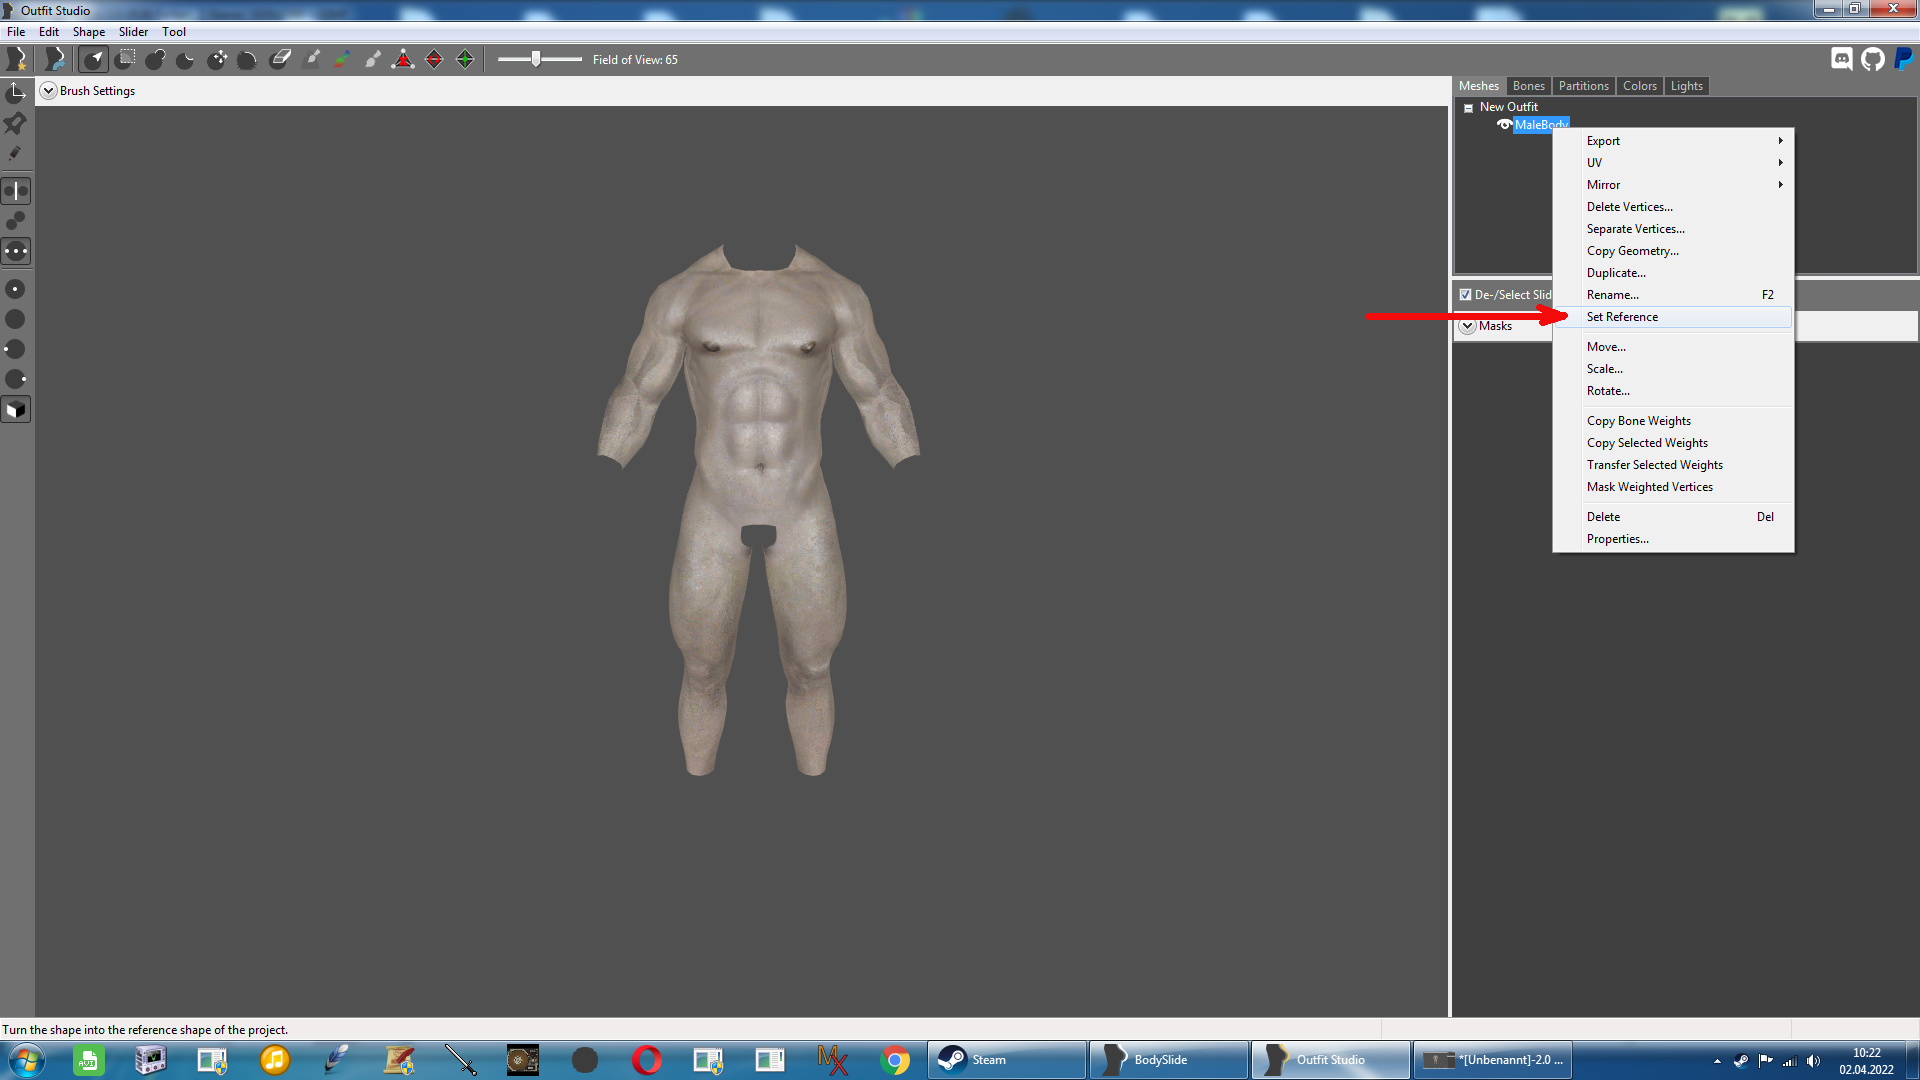This screenshot has width=1920, height=1080.
Task: Choose Mask Weighted Vertices entry
Action: point(1673,487)
